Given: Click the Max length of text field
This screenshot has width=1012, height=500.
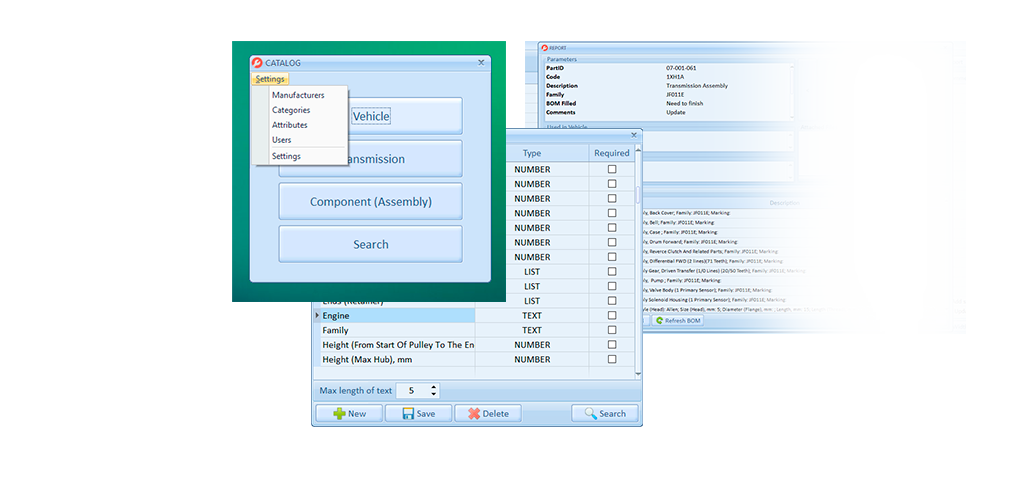Looking at the screenshot, I should click(x=412, y=391).
